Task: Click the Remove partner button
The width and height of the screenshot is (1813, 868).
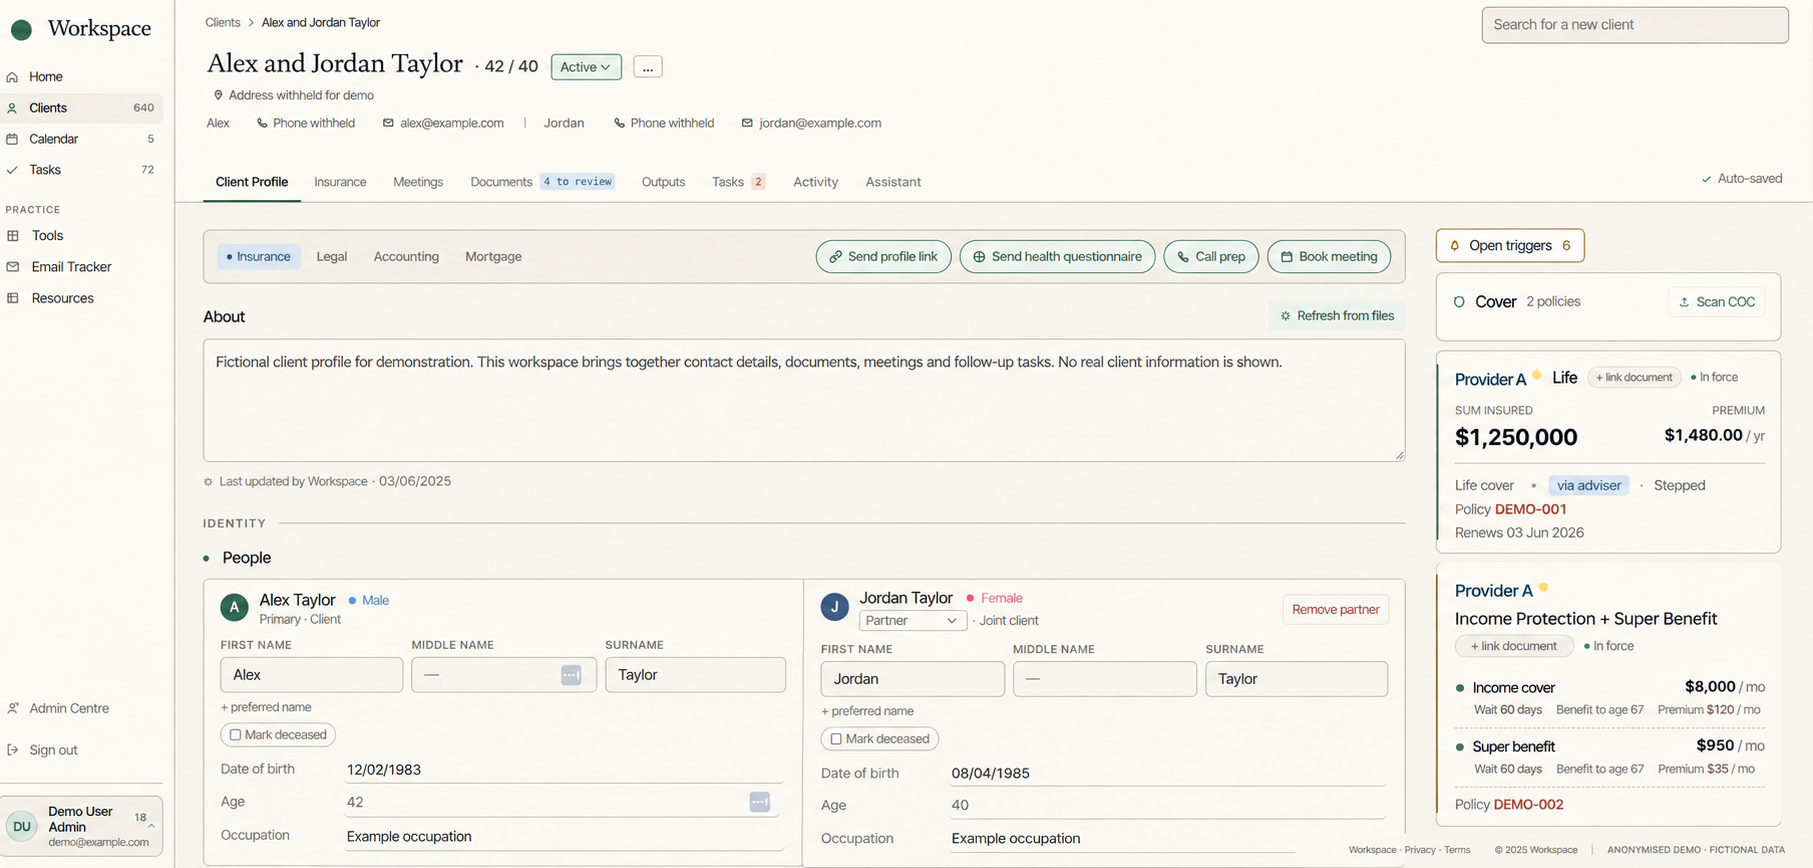Action: [1336, 610]
